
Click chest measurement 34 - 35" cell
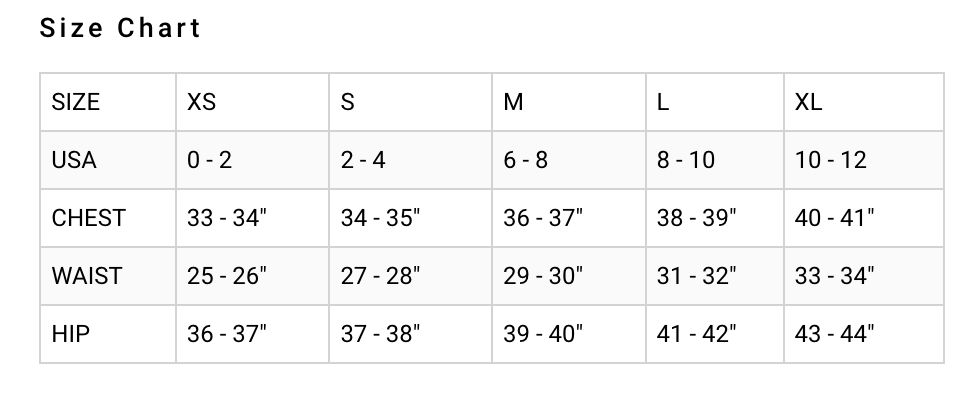click(x=380, y=218)
